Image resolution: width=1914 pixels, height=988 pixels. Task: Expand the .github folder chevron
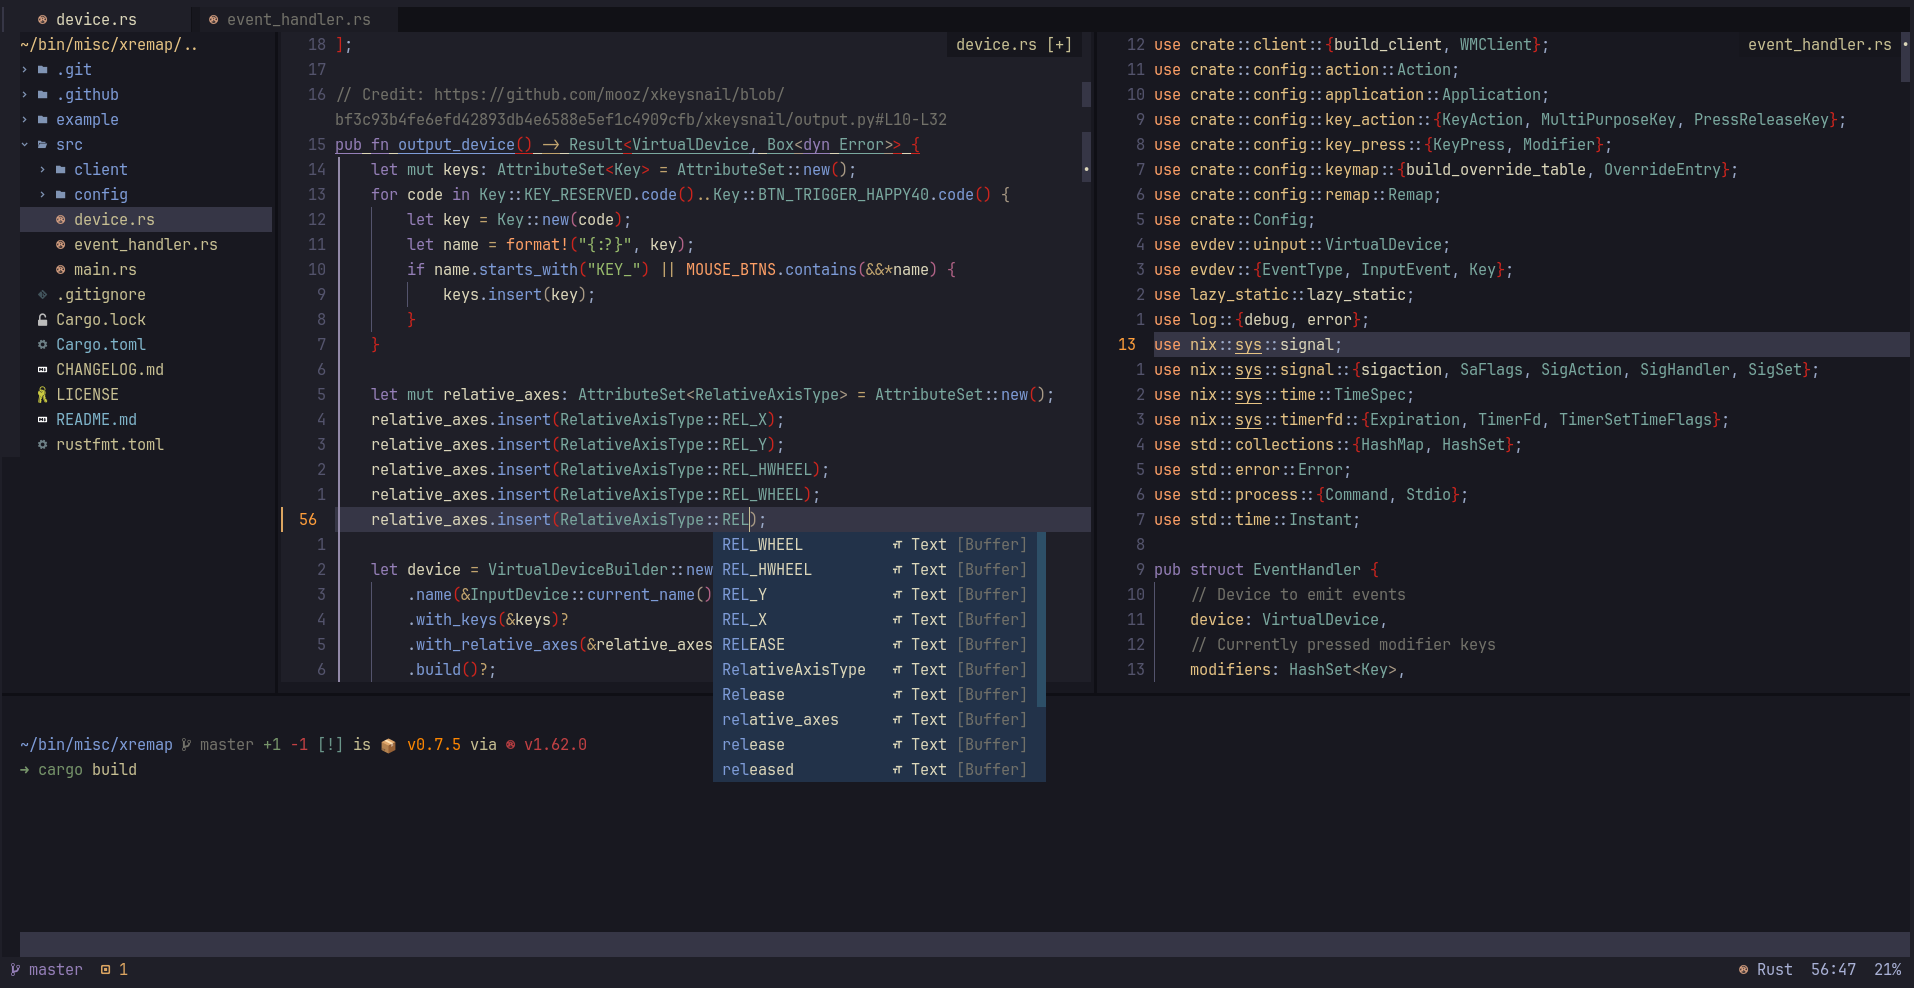pyautogui.click(x=25, y=94)
